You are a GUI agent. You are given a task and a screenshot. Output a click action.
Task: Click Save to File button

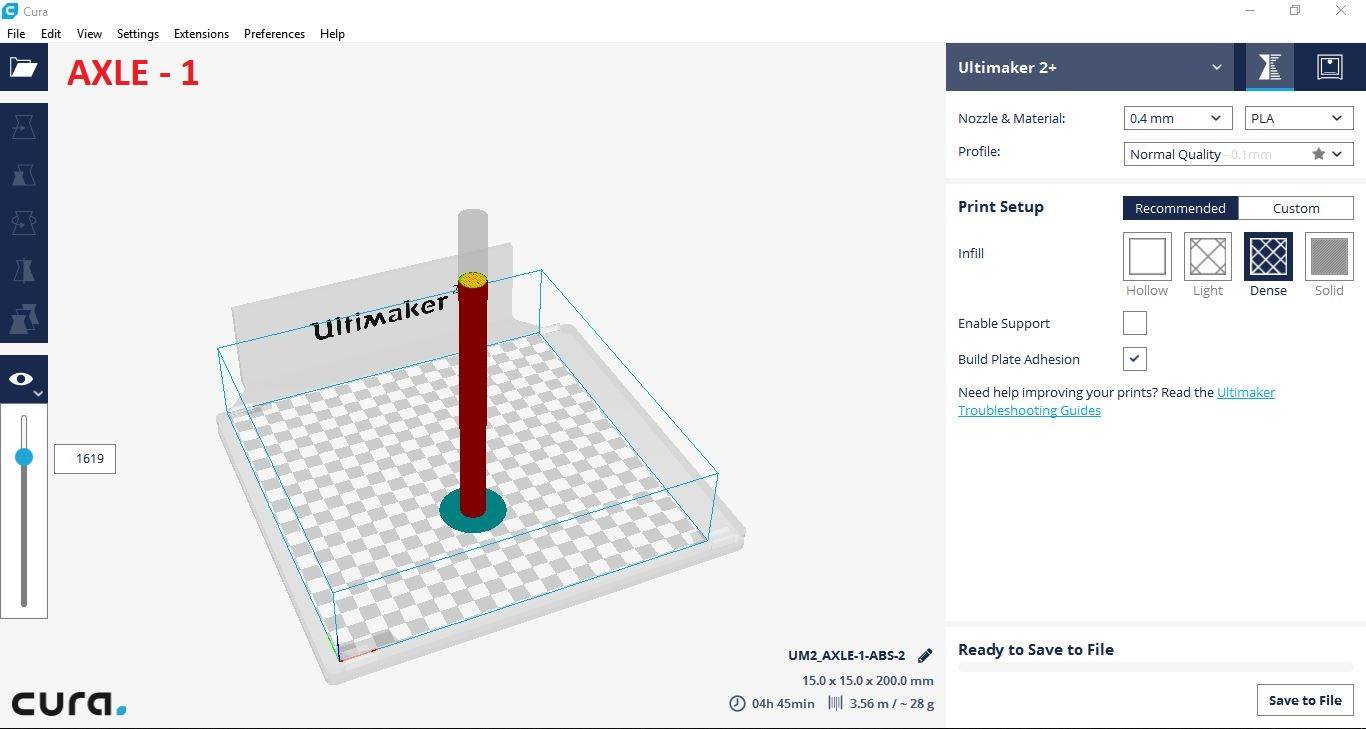[1305, 700]
